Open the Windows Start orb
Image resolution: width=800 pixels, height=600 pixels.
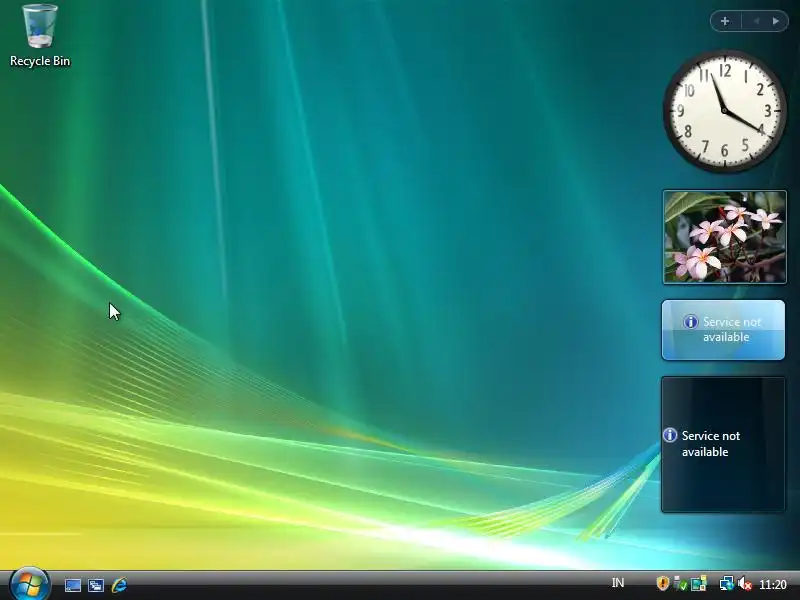tap(30, 585)
